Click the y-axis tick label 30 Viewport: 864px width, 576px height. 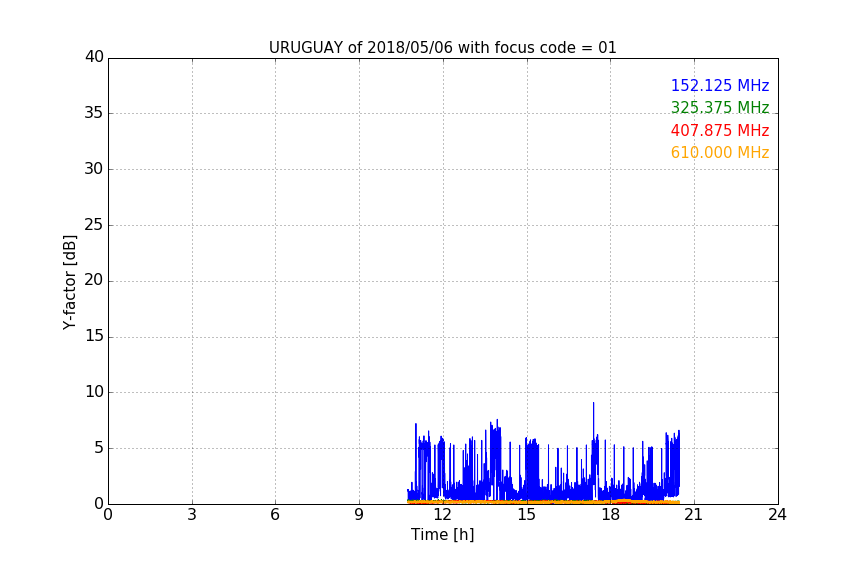94,169
